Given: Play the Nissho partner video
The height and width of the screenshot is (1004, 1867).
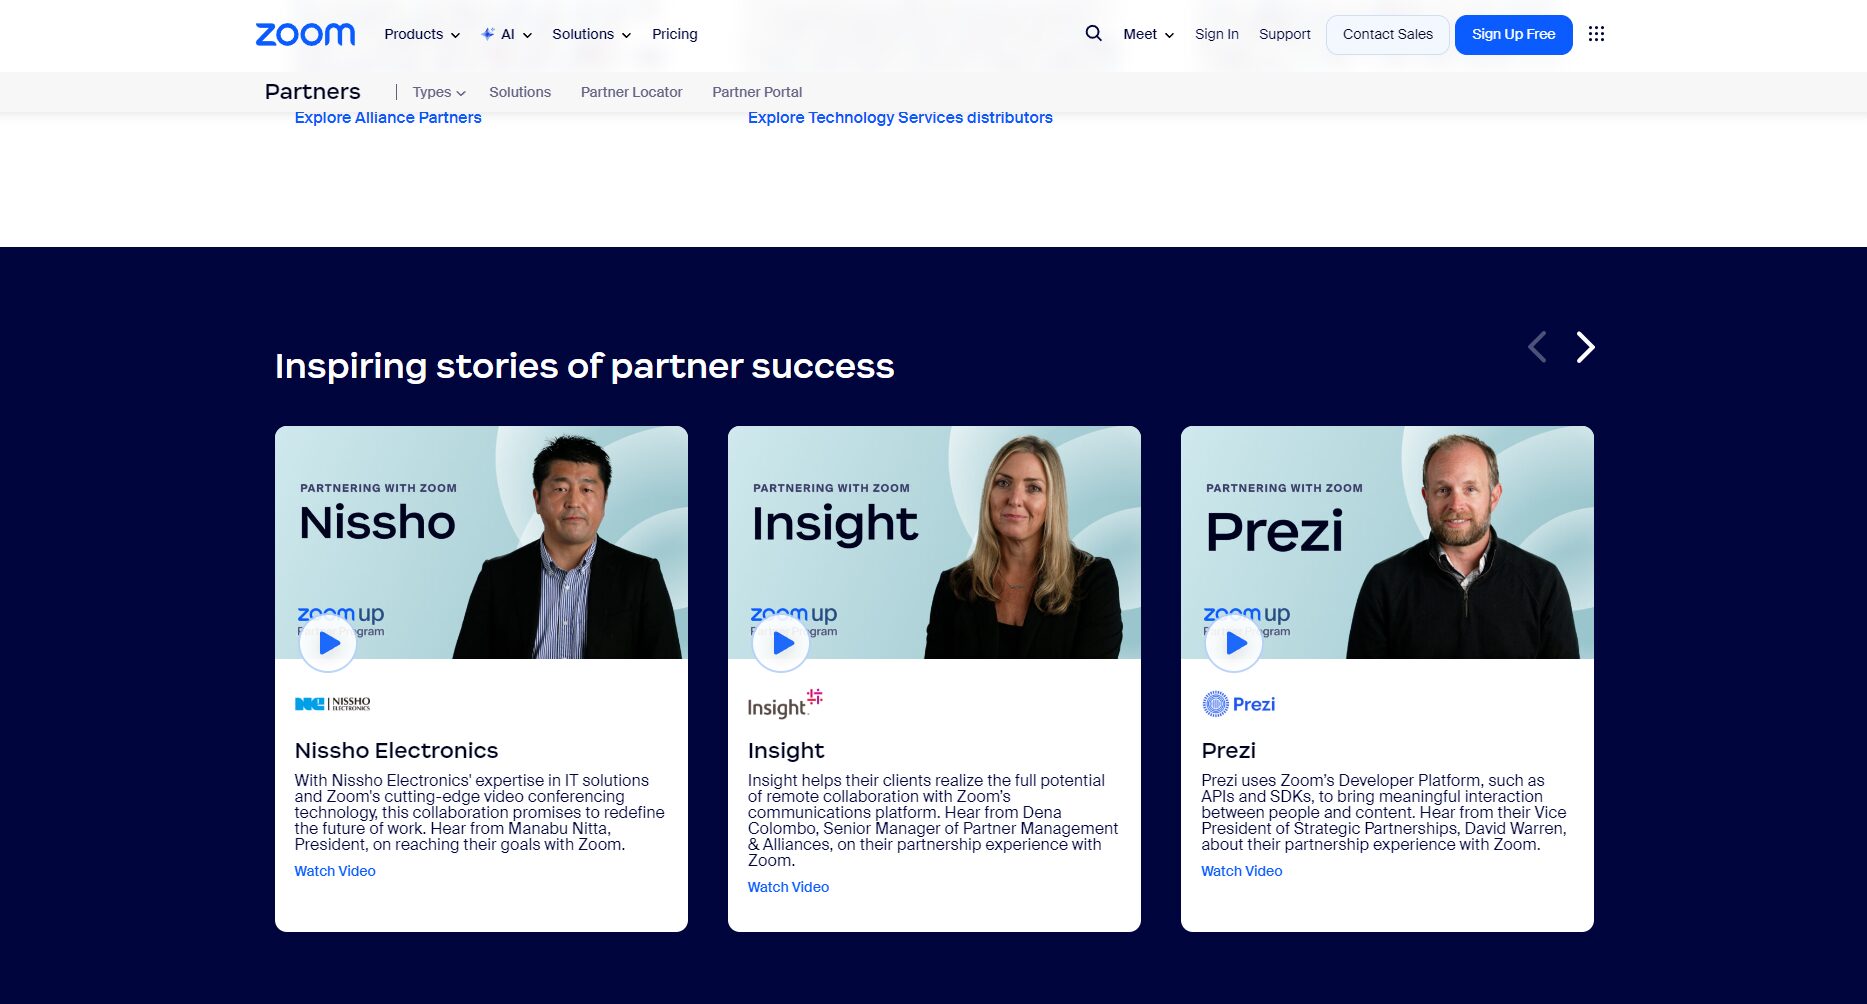Looking at the screenshot, I should coord(328,643).
